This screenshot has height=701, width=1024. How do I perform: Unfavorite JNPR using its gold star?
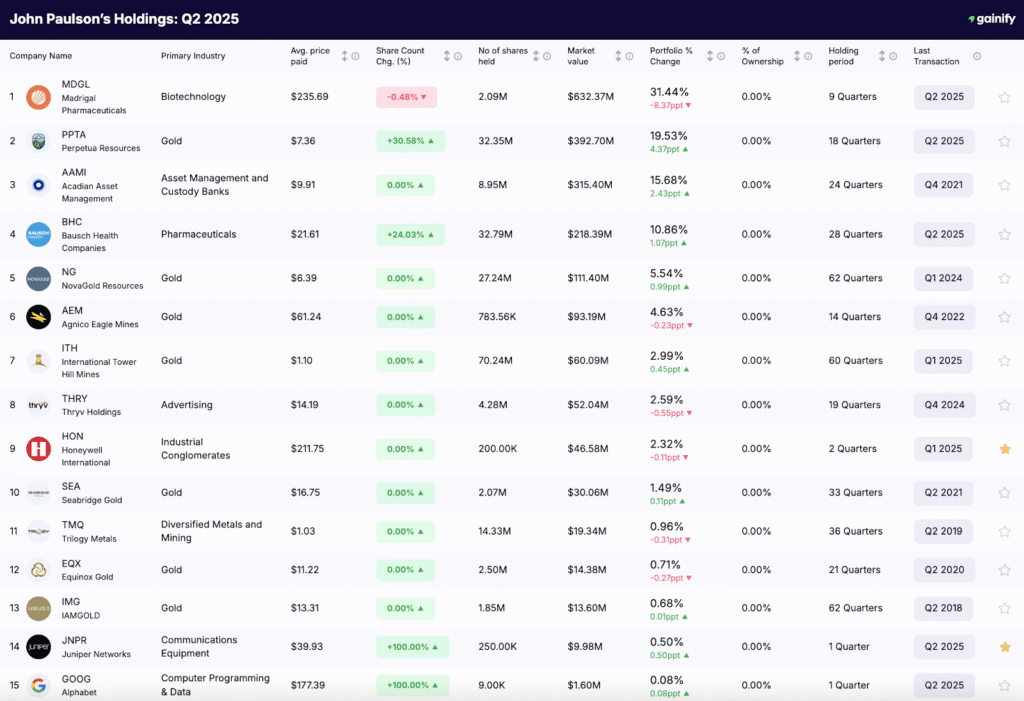pyautogui.click(x=1005, y=647)
